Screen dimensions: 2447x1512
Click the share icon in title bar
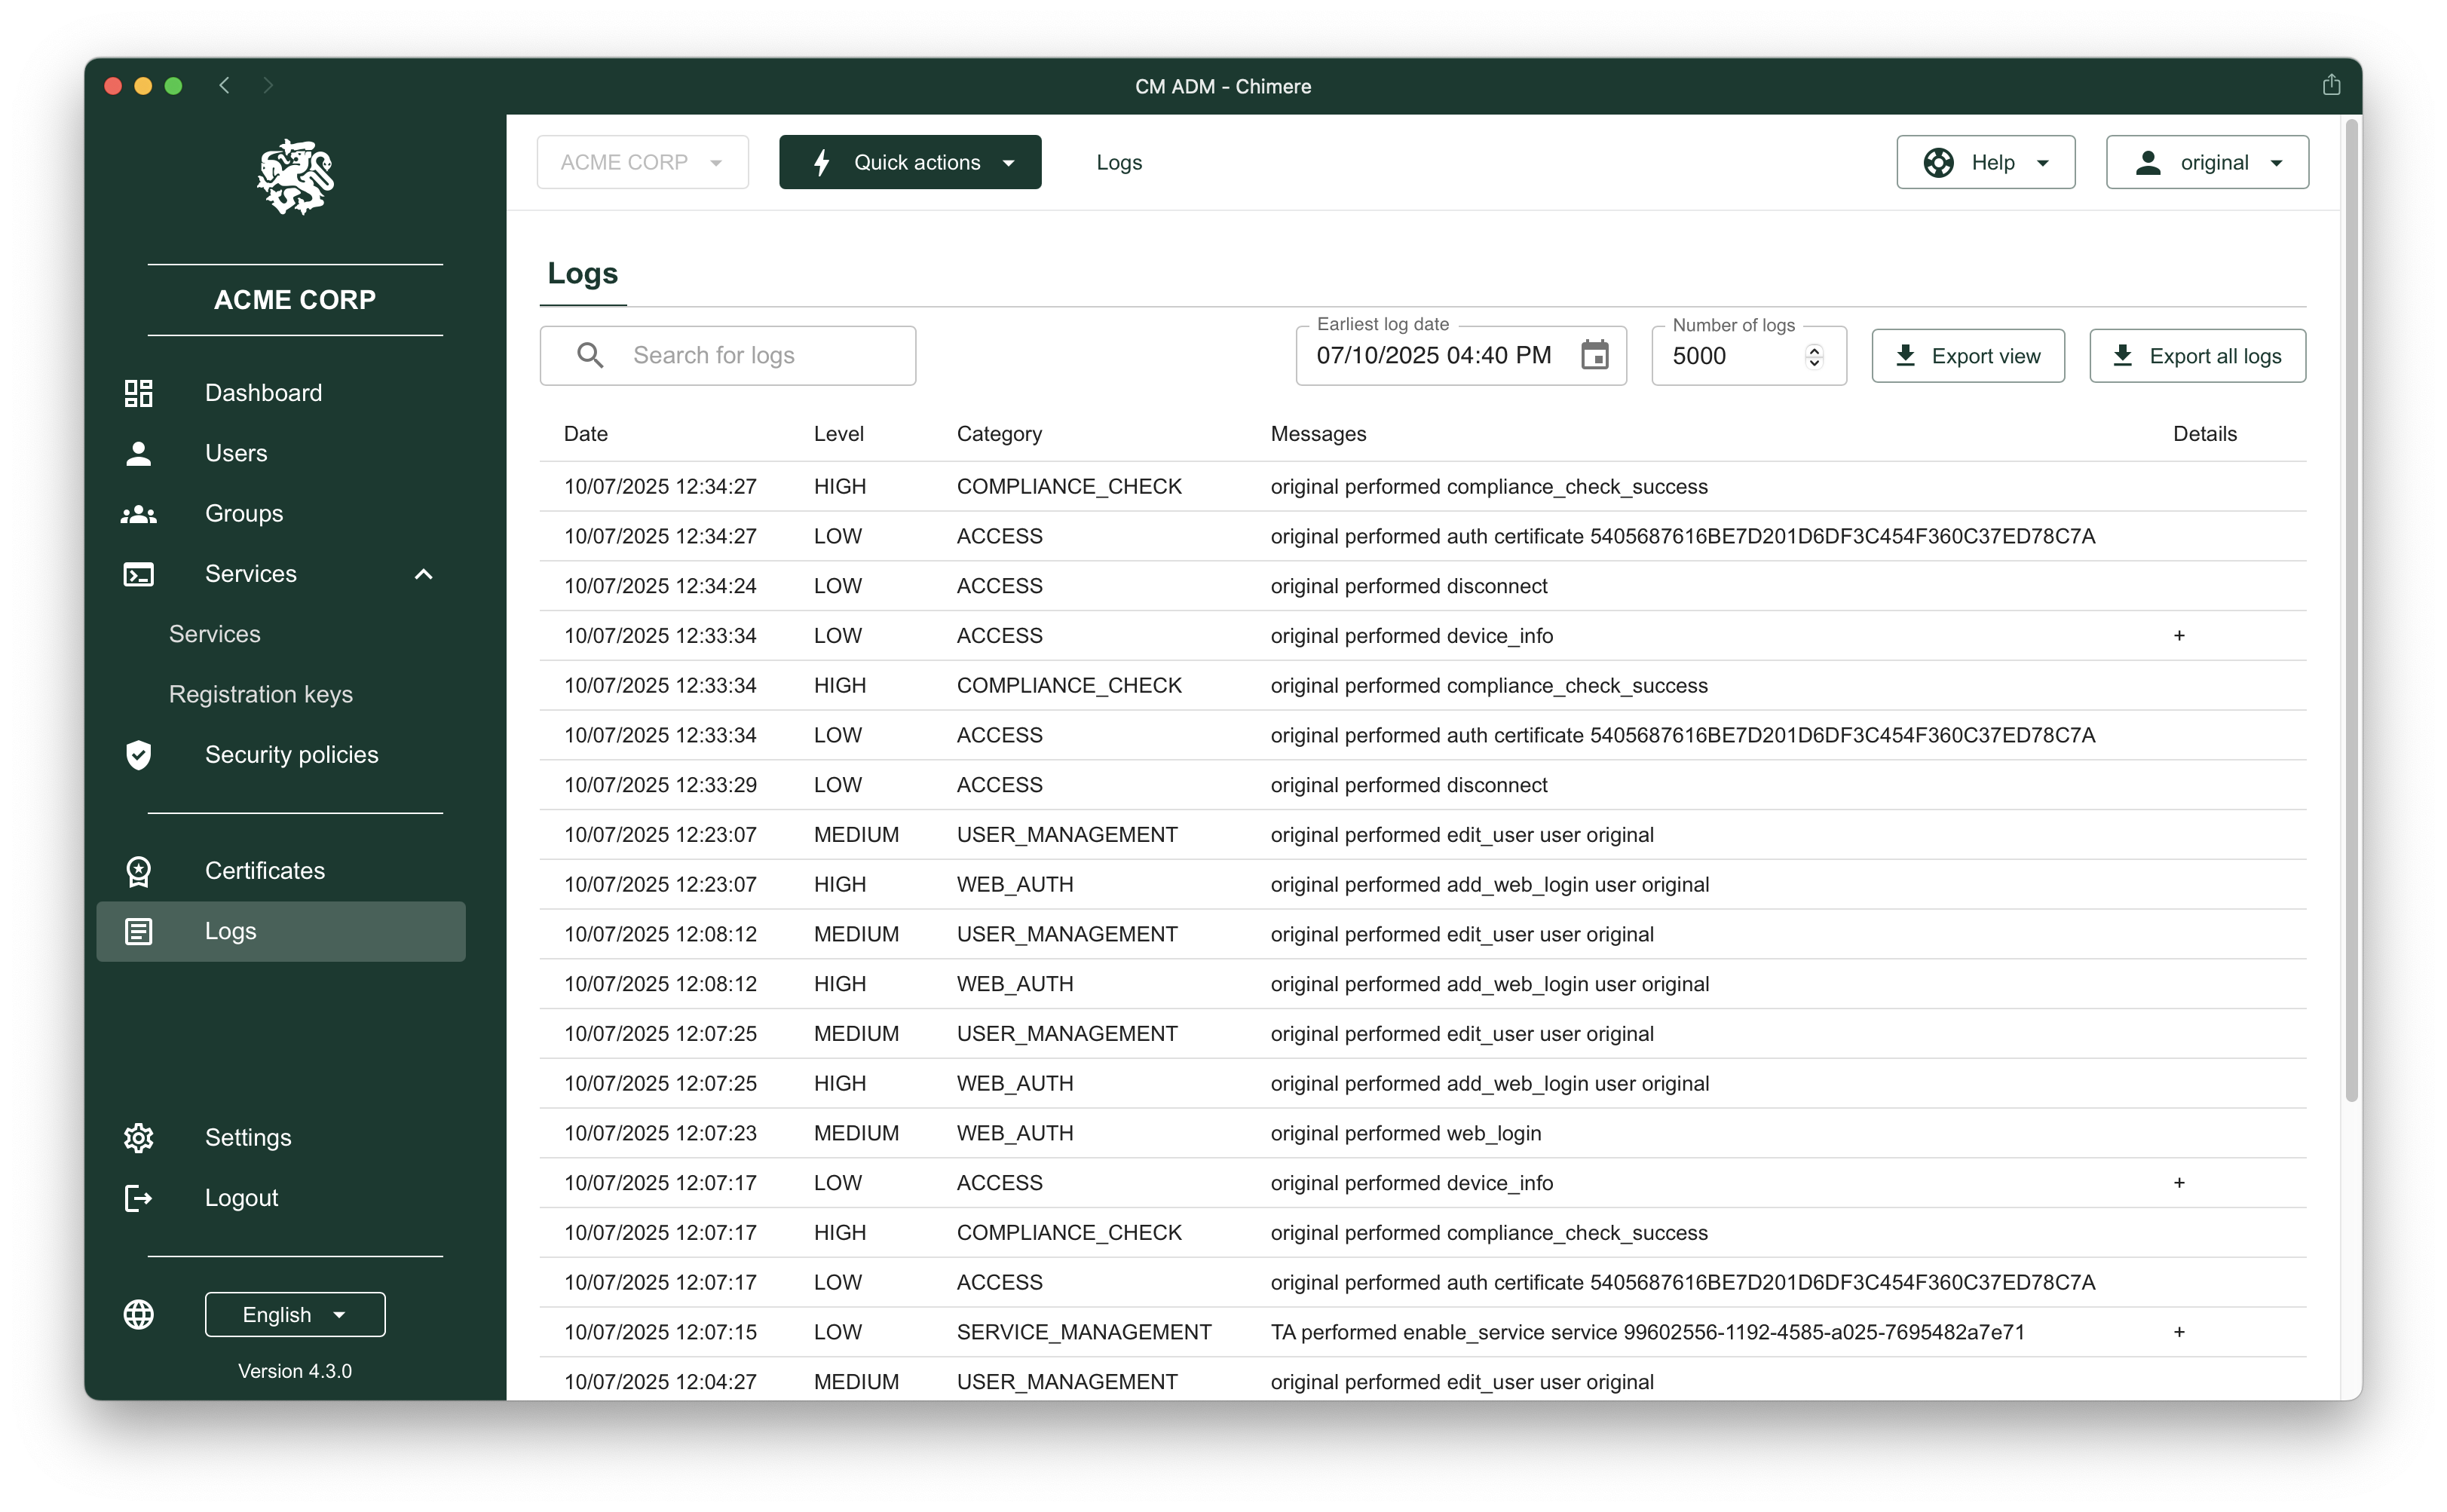click(2331, 85)
